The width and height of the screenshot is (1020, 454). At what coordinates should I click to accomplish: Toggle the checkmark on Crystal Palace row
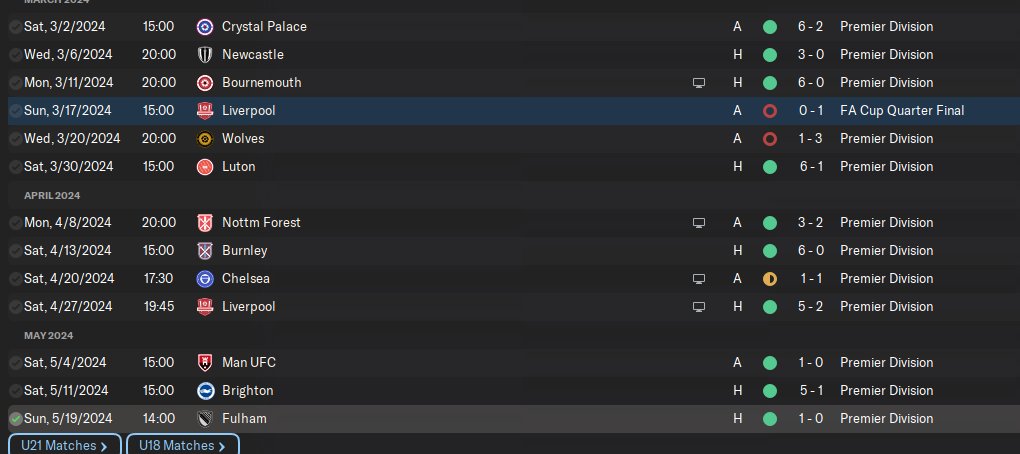tap(16, 26)
